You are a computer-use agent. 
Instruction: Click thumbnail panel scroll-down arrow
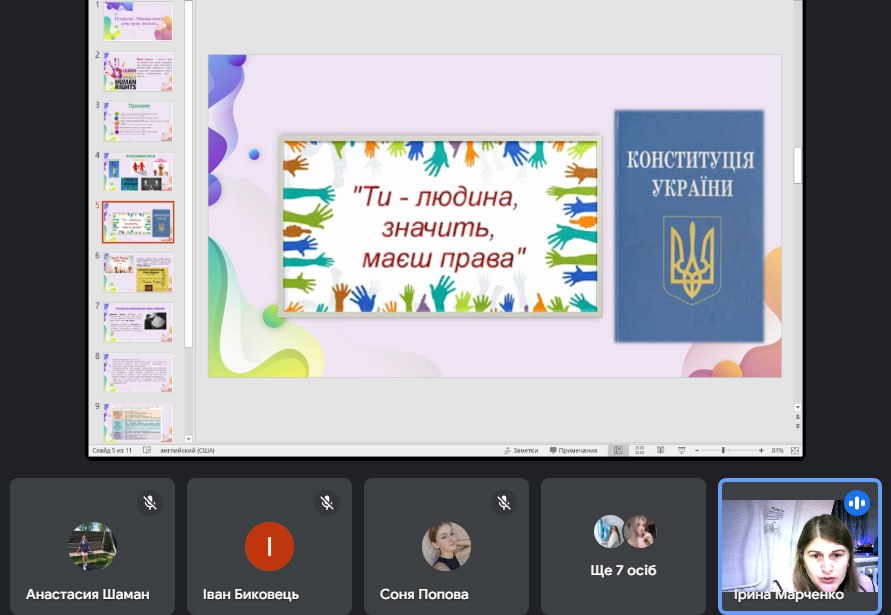[189, 439]
